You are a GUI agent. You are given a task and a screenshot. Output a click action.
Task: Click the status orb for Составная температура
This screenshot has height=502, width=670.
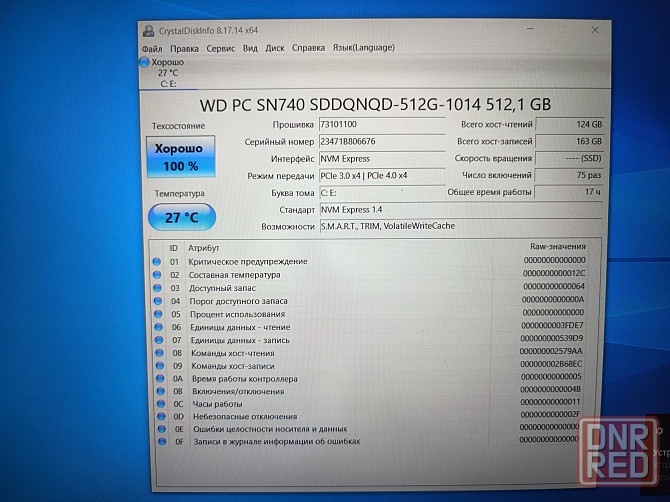156,275
